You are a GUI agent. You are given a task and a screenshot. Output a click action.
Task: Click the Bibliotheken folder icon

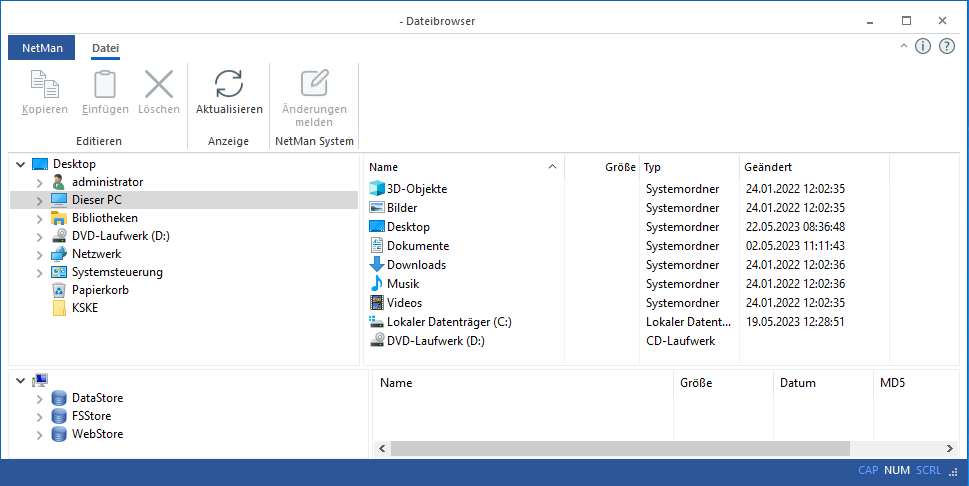point(59,218)
